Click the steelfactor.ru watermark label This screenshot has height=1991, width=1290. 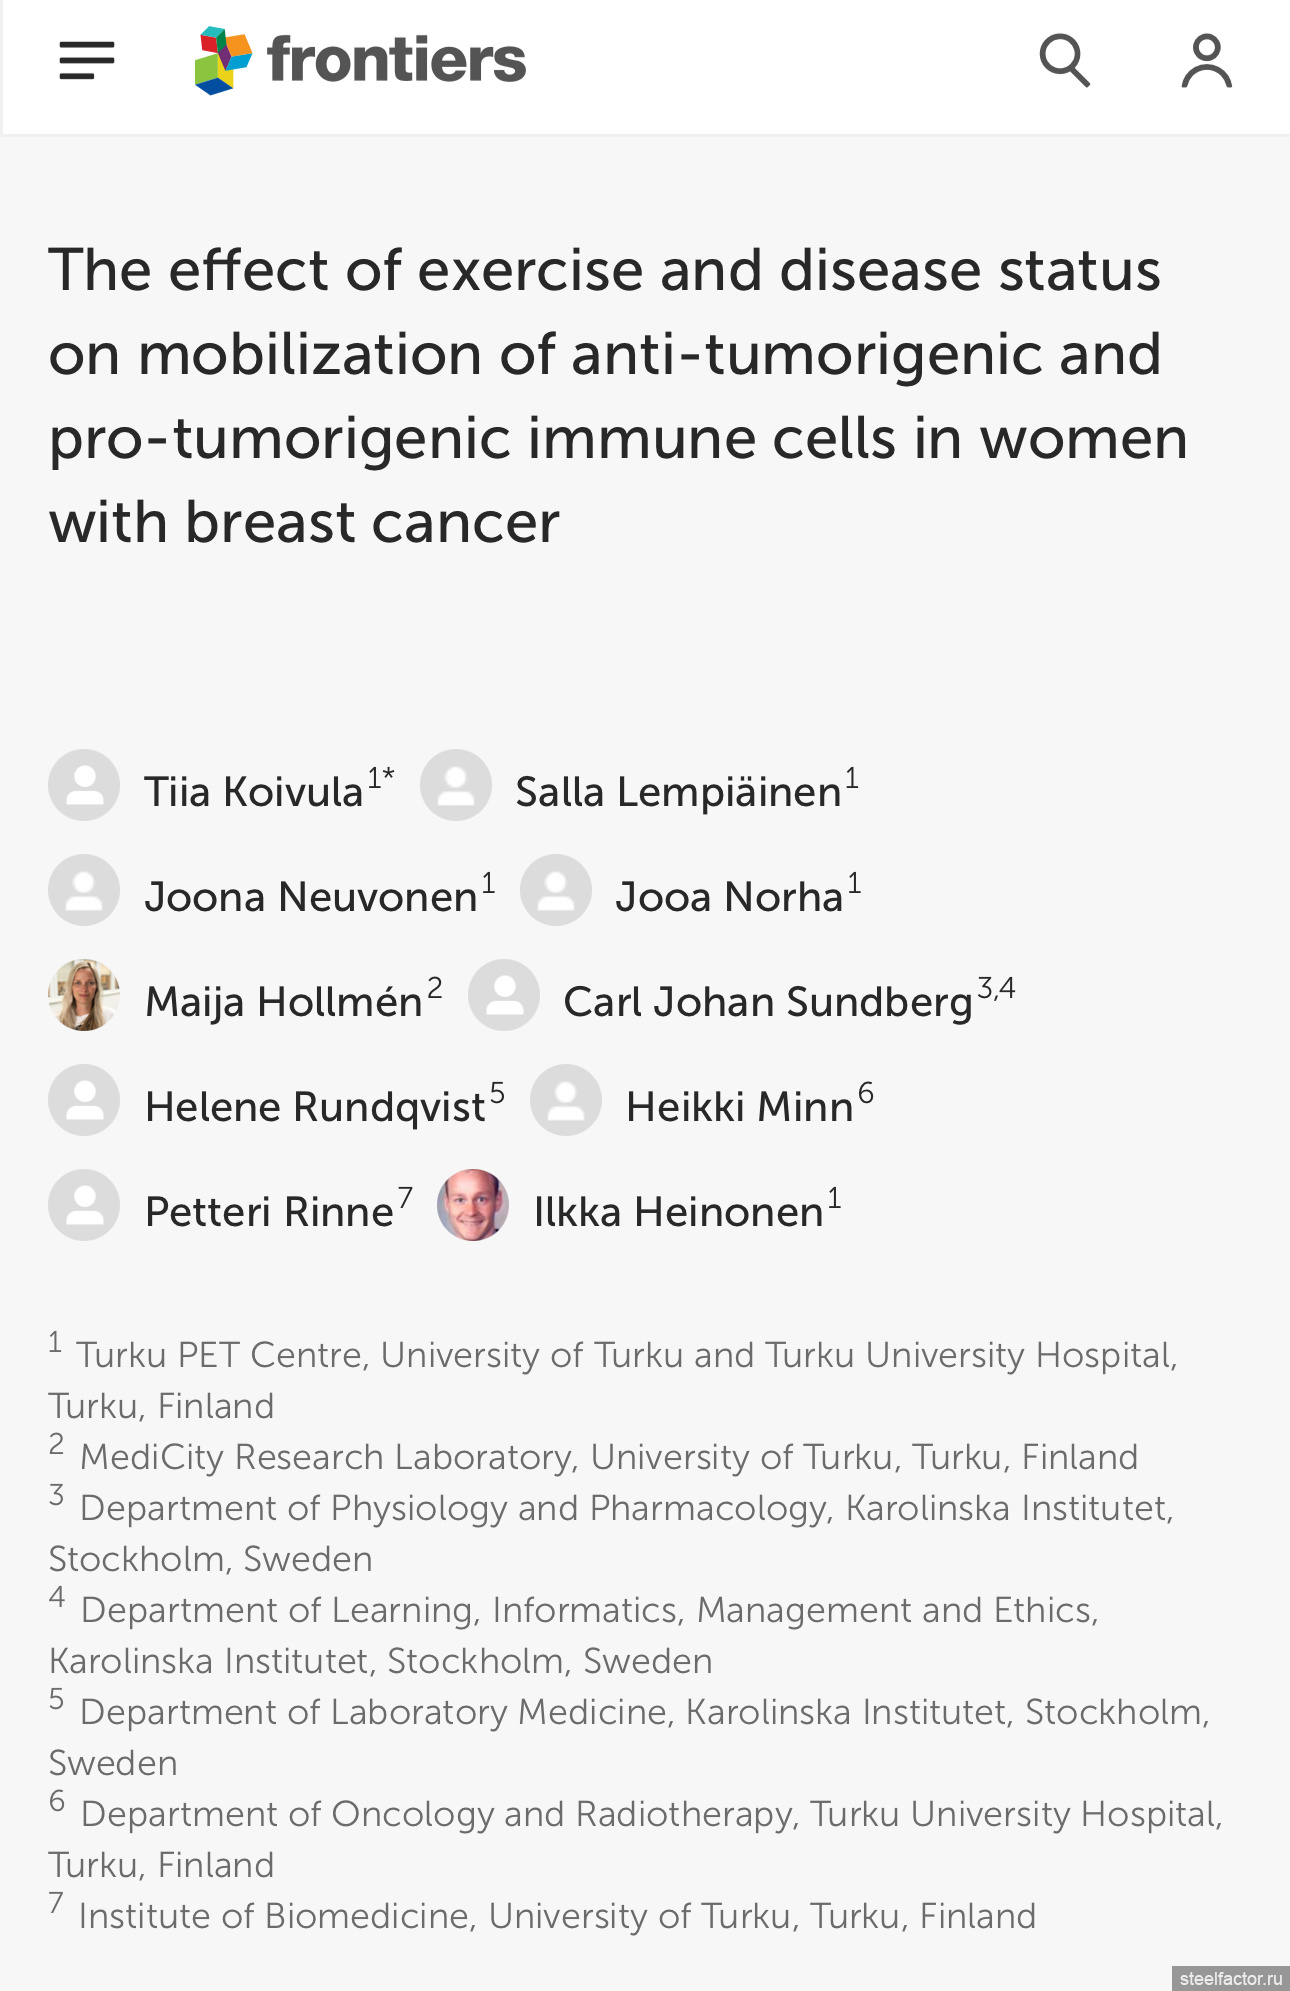(1230, 1978)
